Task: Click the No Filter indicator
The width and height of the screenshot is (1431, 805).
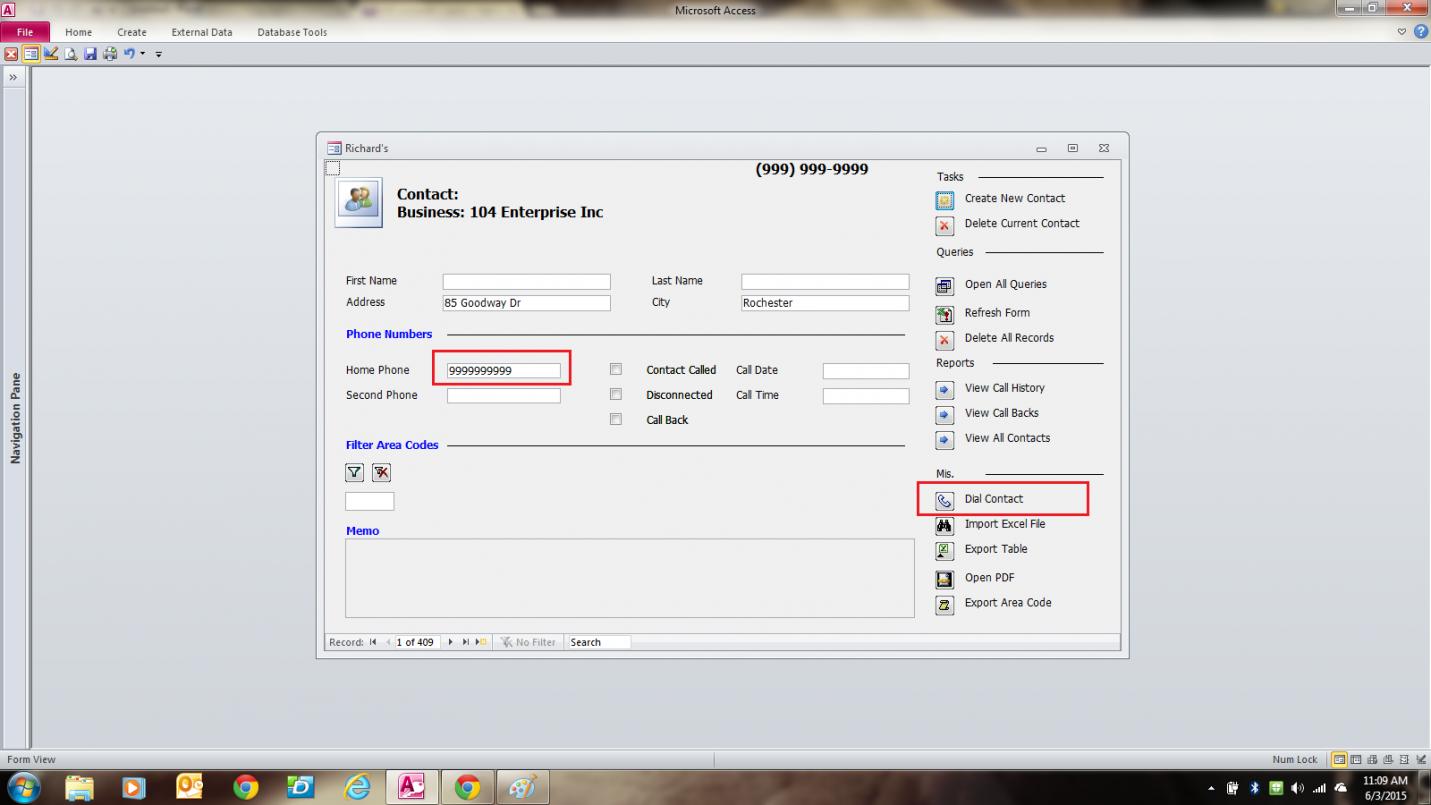Action: pyautogui.click(x=528, y=642)
